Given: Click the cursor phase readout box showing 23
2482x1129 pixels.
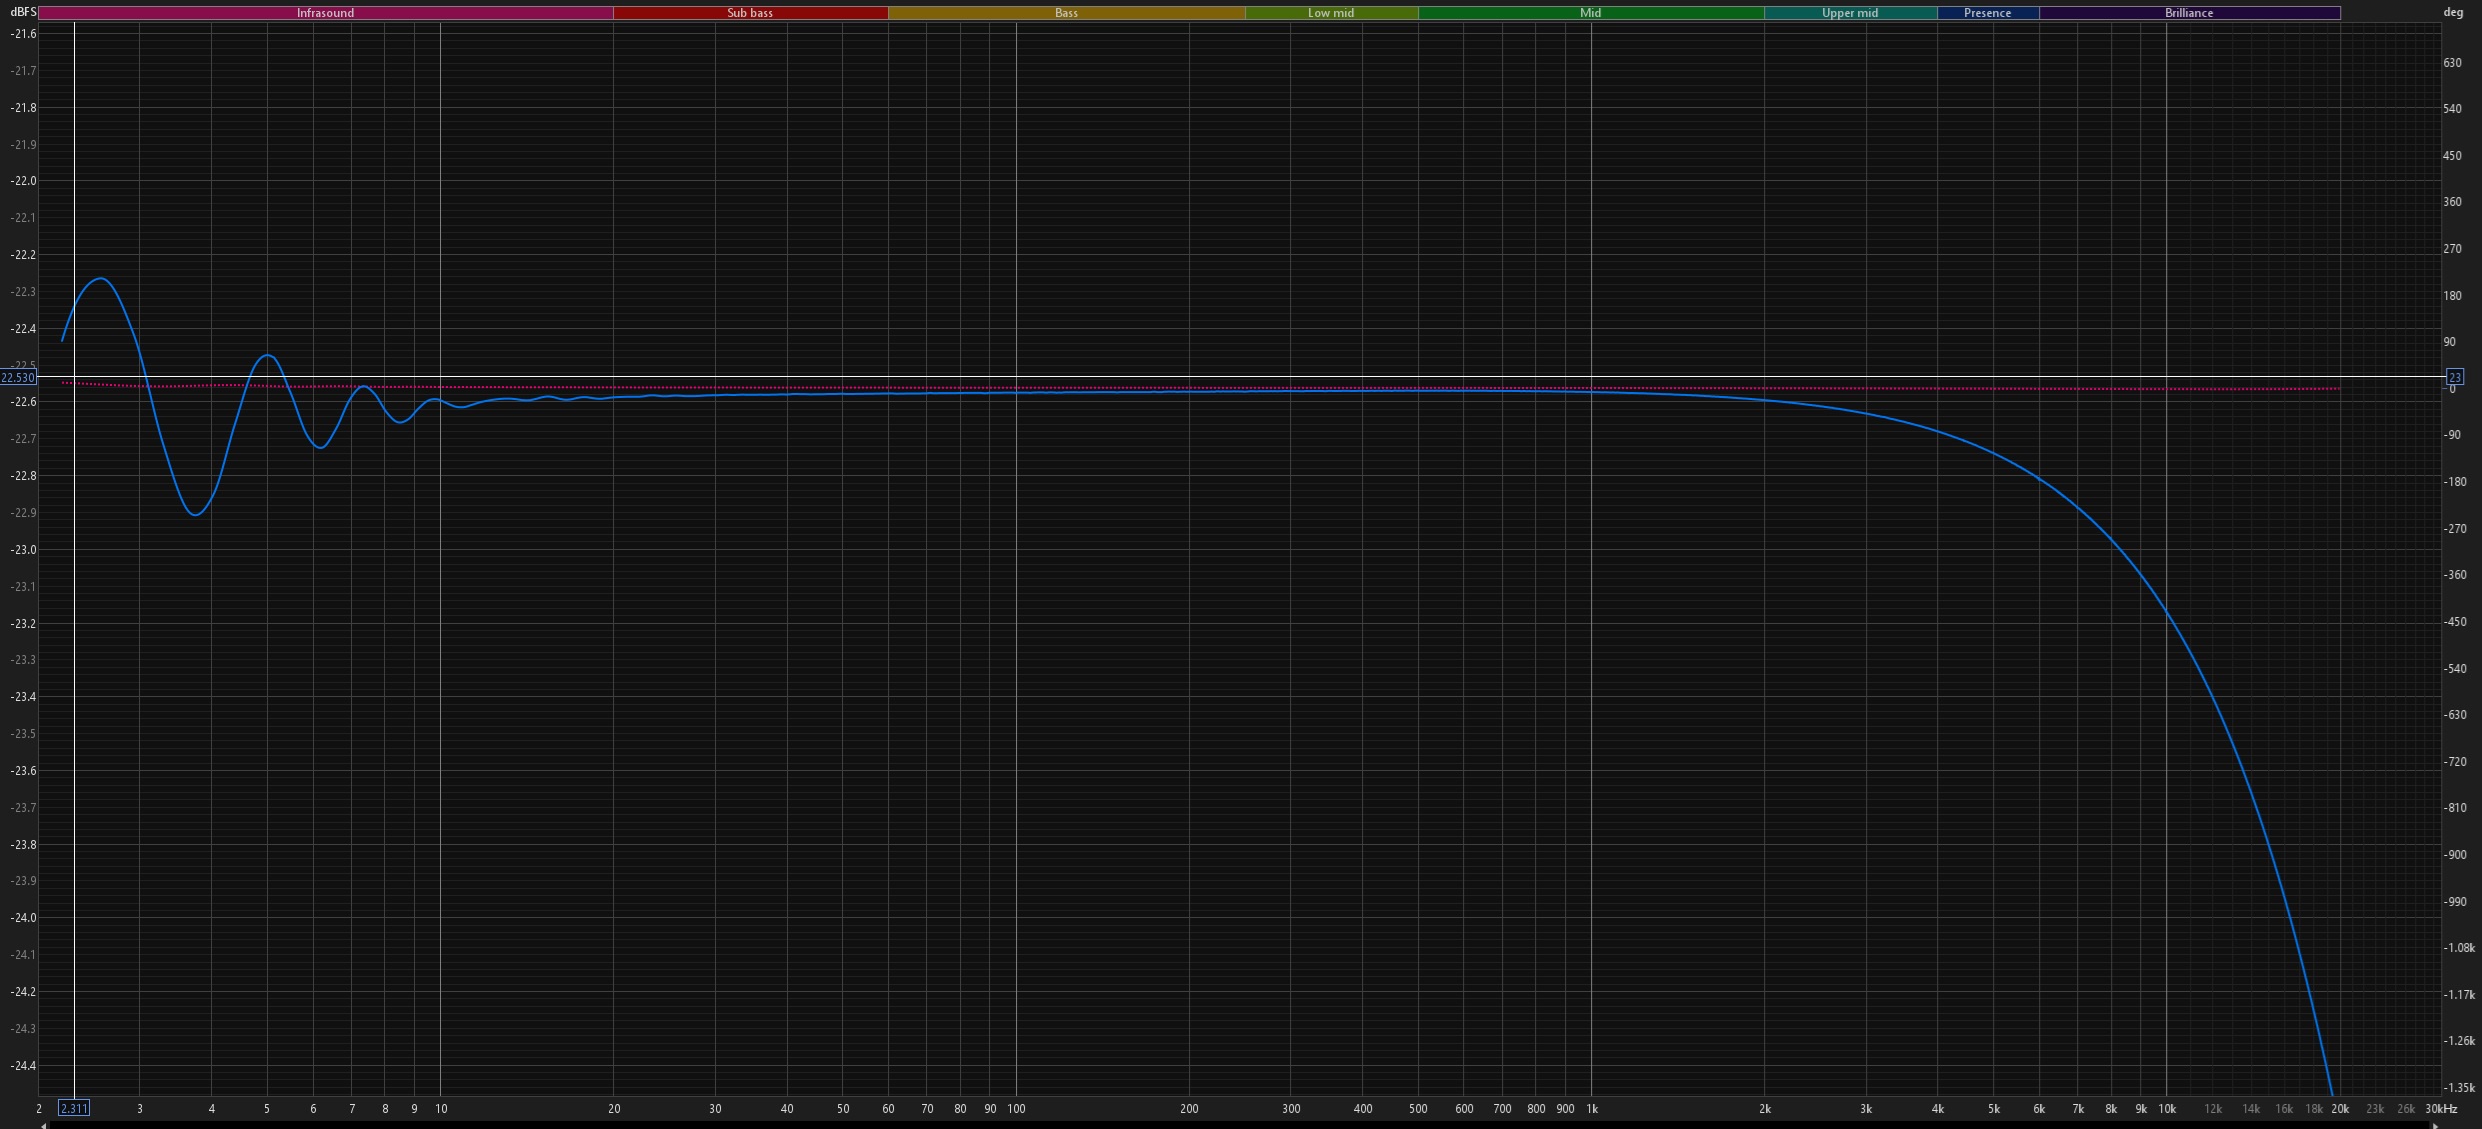Looking at the screenshot, I should pyautogui.click(x=2454, y=377).
